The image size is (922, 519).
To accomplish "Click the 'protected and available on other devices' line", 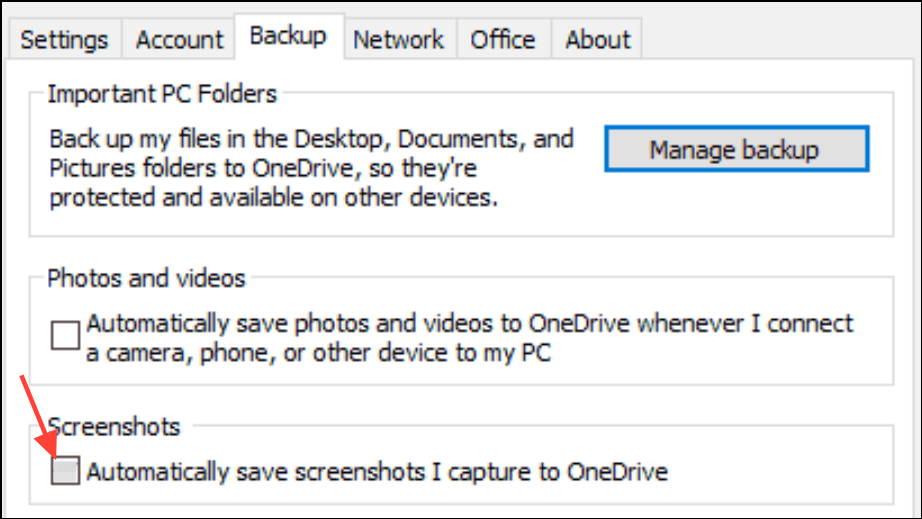I will (272, 198).
